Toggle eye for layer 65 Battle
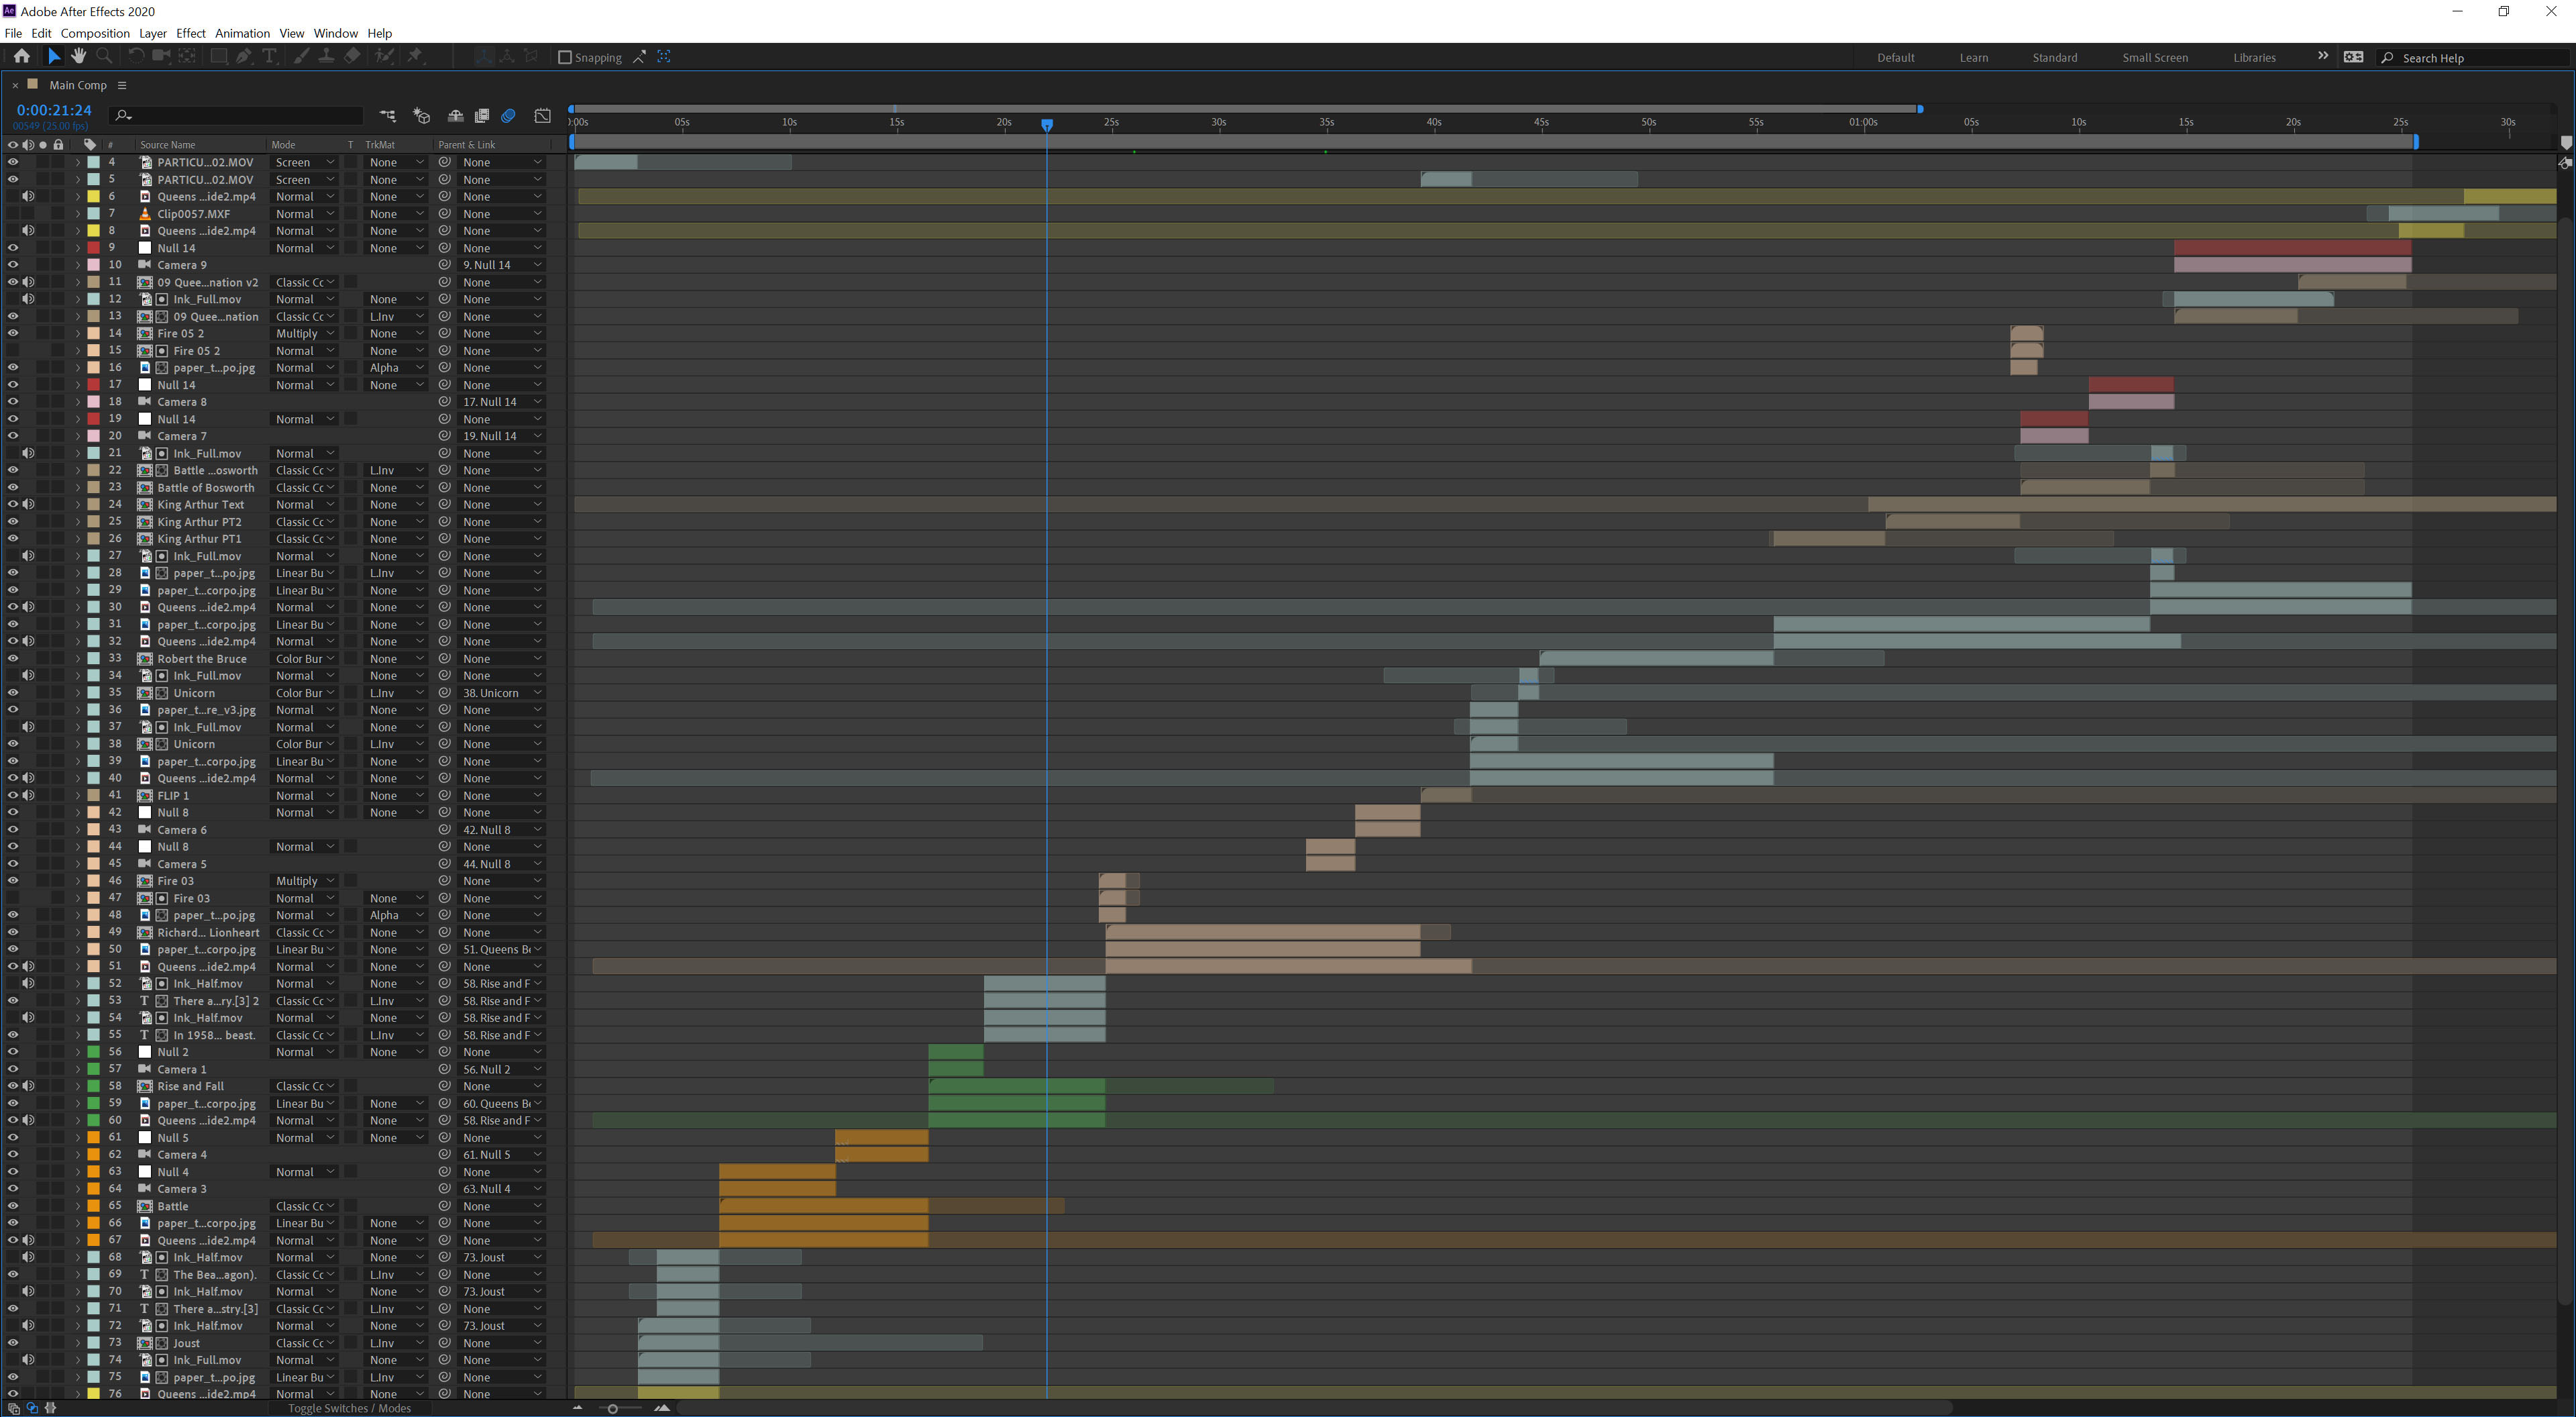The width and height of the screenshot is (2576, 1417). click(13, 1206)
